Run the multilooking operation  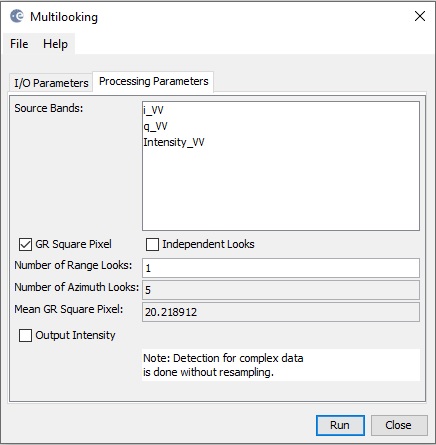(x=340, y=425)
